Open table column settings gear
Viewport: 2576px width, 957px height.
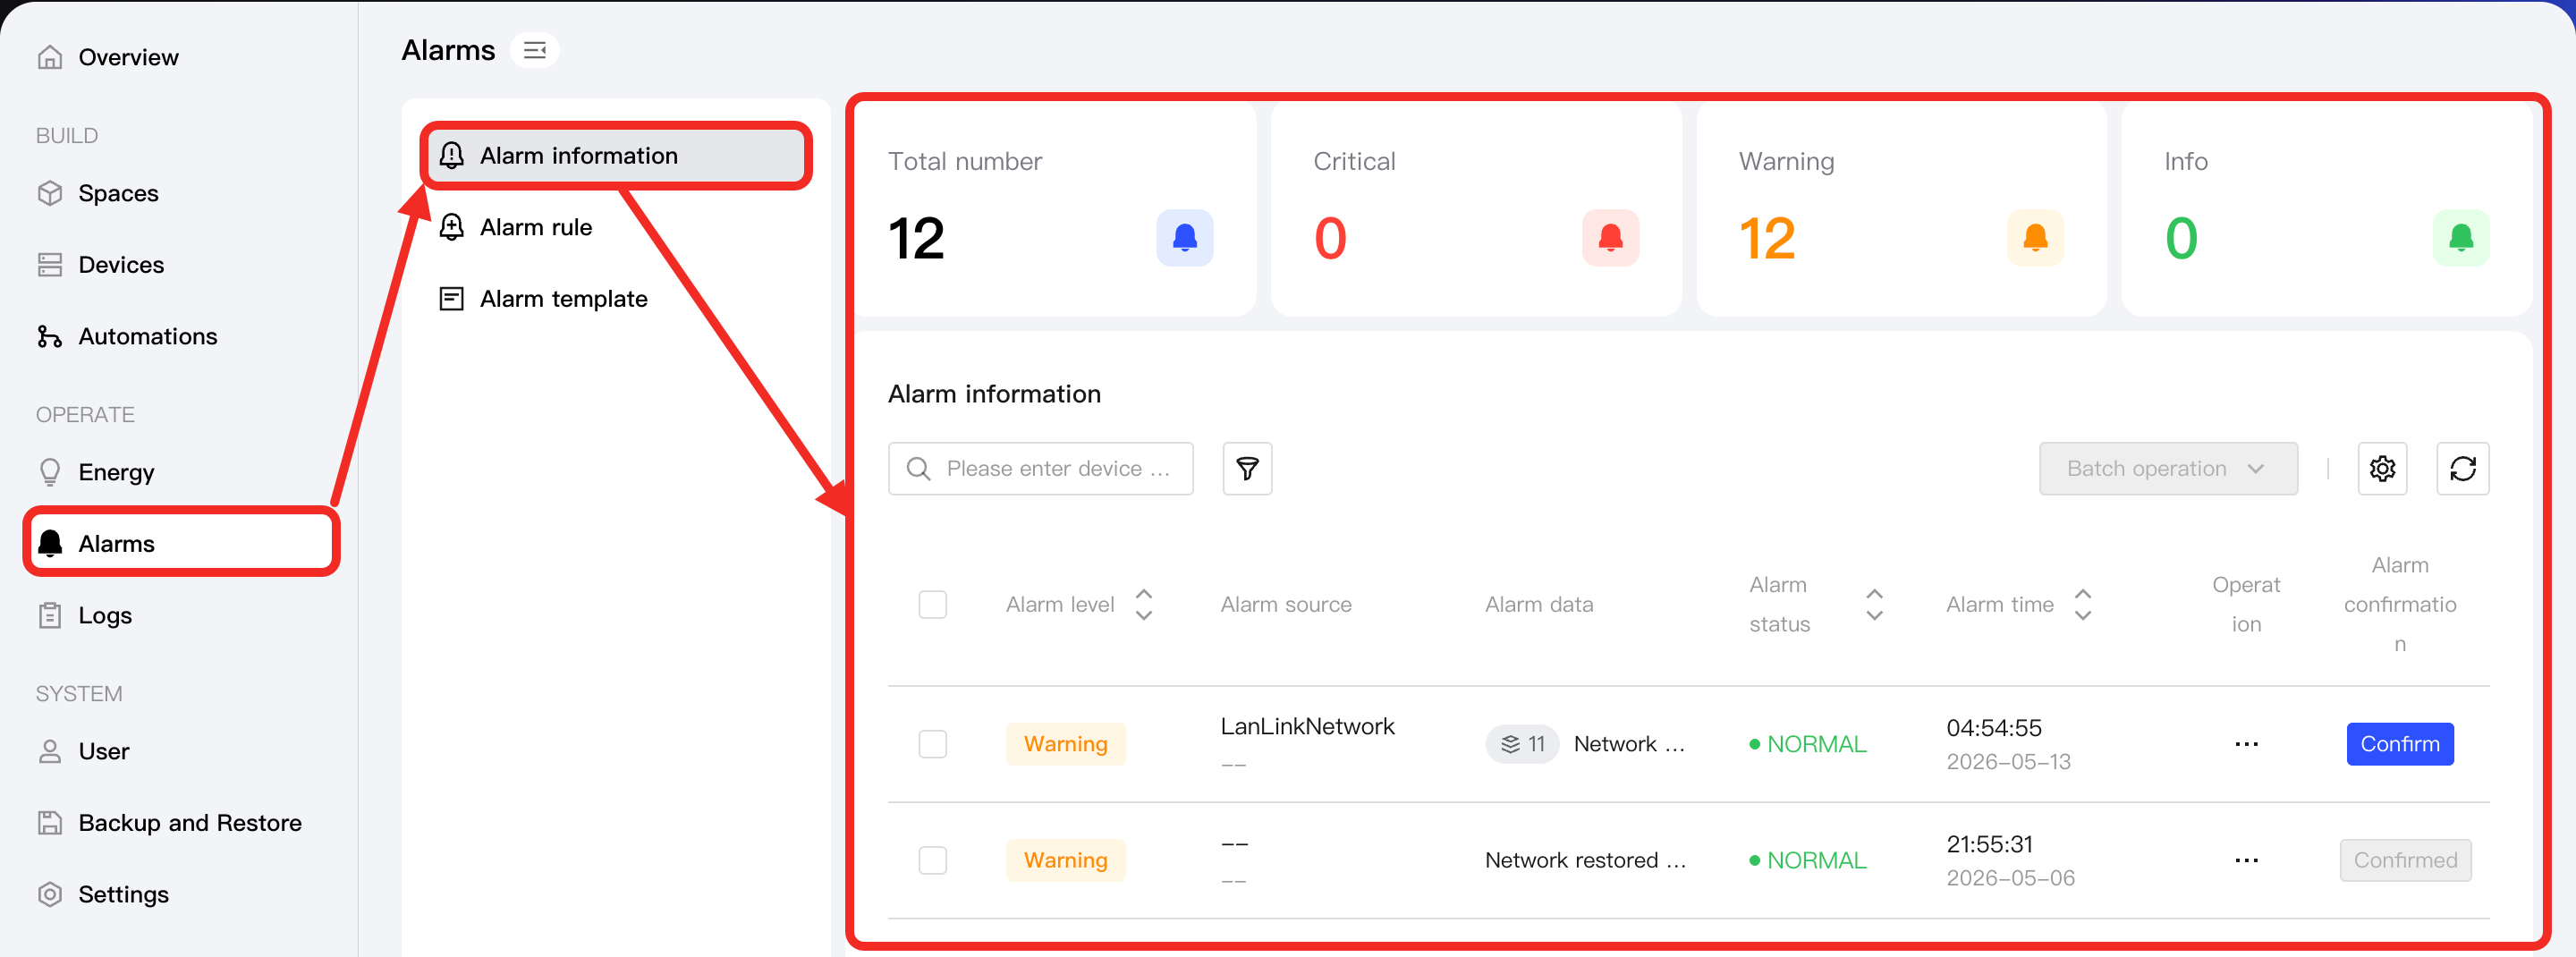(x=2382, y=468)
